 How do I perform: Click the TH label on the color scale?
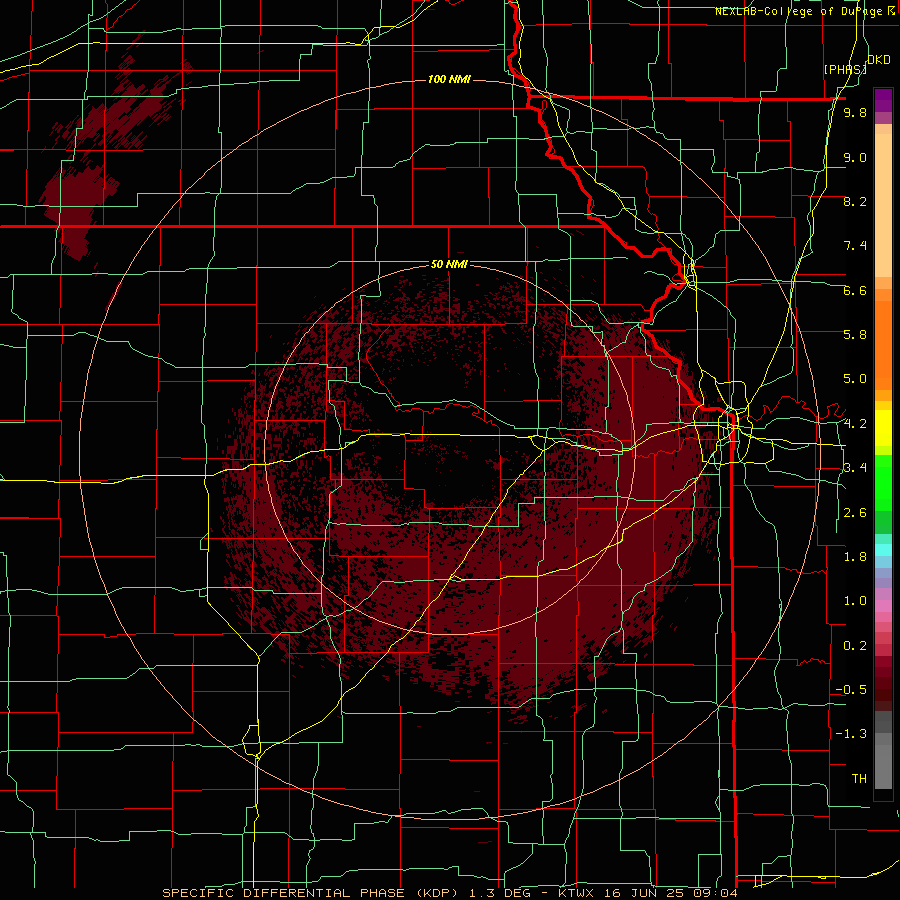(x=859, y=778)
